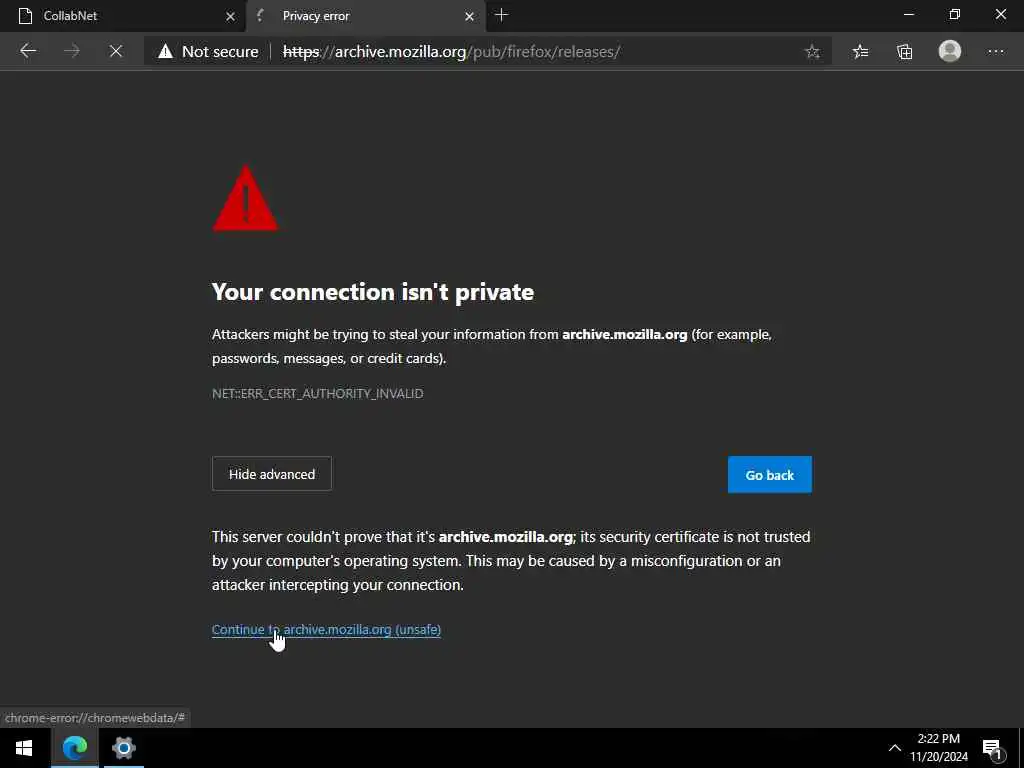Click the Go back button

(x=769, y=475)
